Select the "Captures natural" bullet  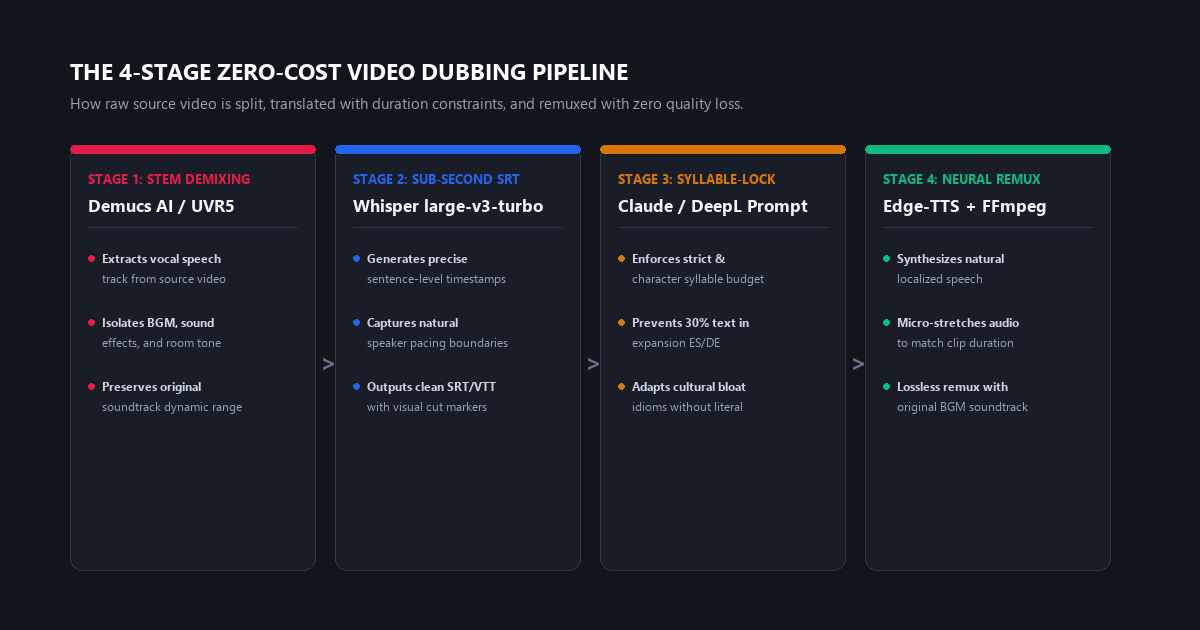[x=412, y=323]
